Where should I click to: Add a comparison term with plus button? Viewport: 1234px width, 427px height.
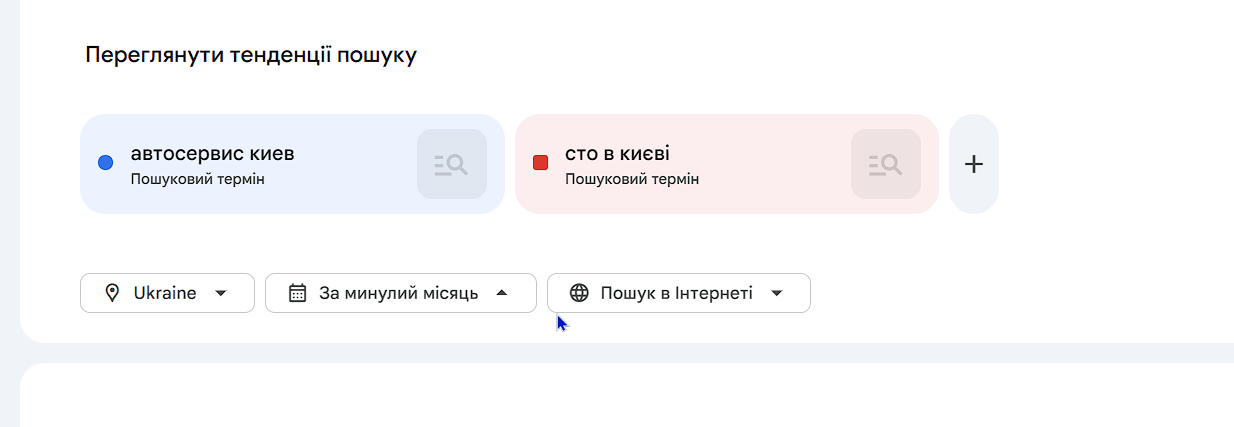pos(973,164)
